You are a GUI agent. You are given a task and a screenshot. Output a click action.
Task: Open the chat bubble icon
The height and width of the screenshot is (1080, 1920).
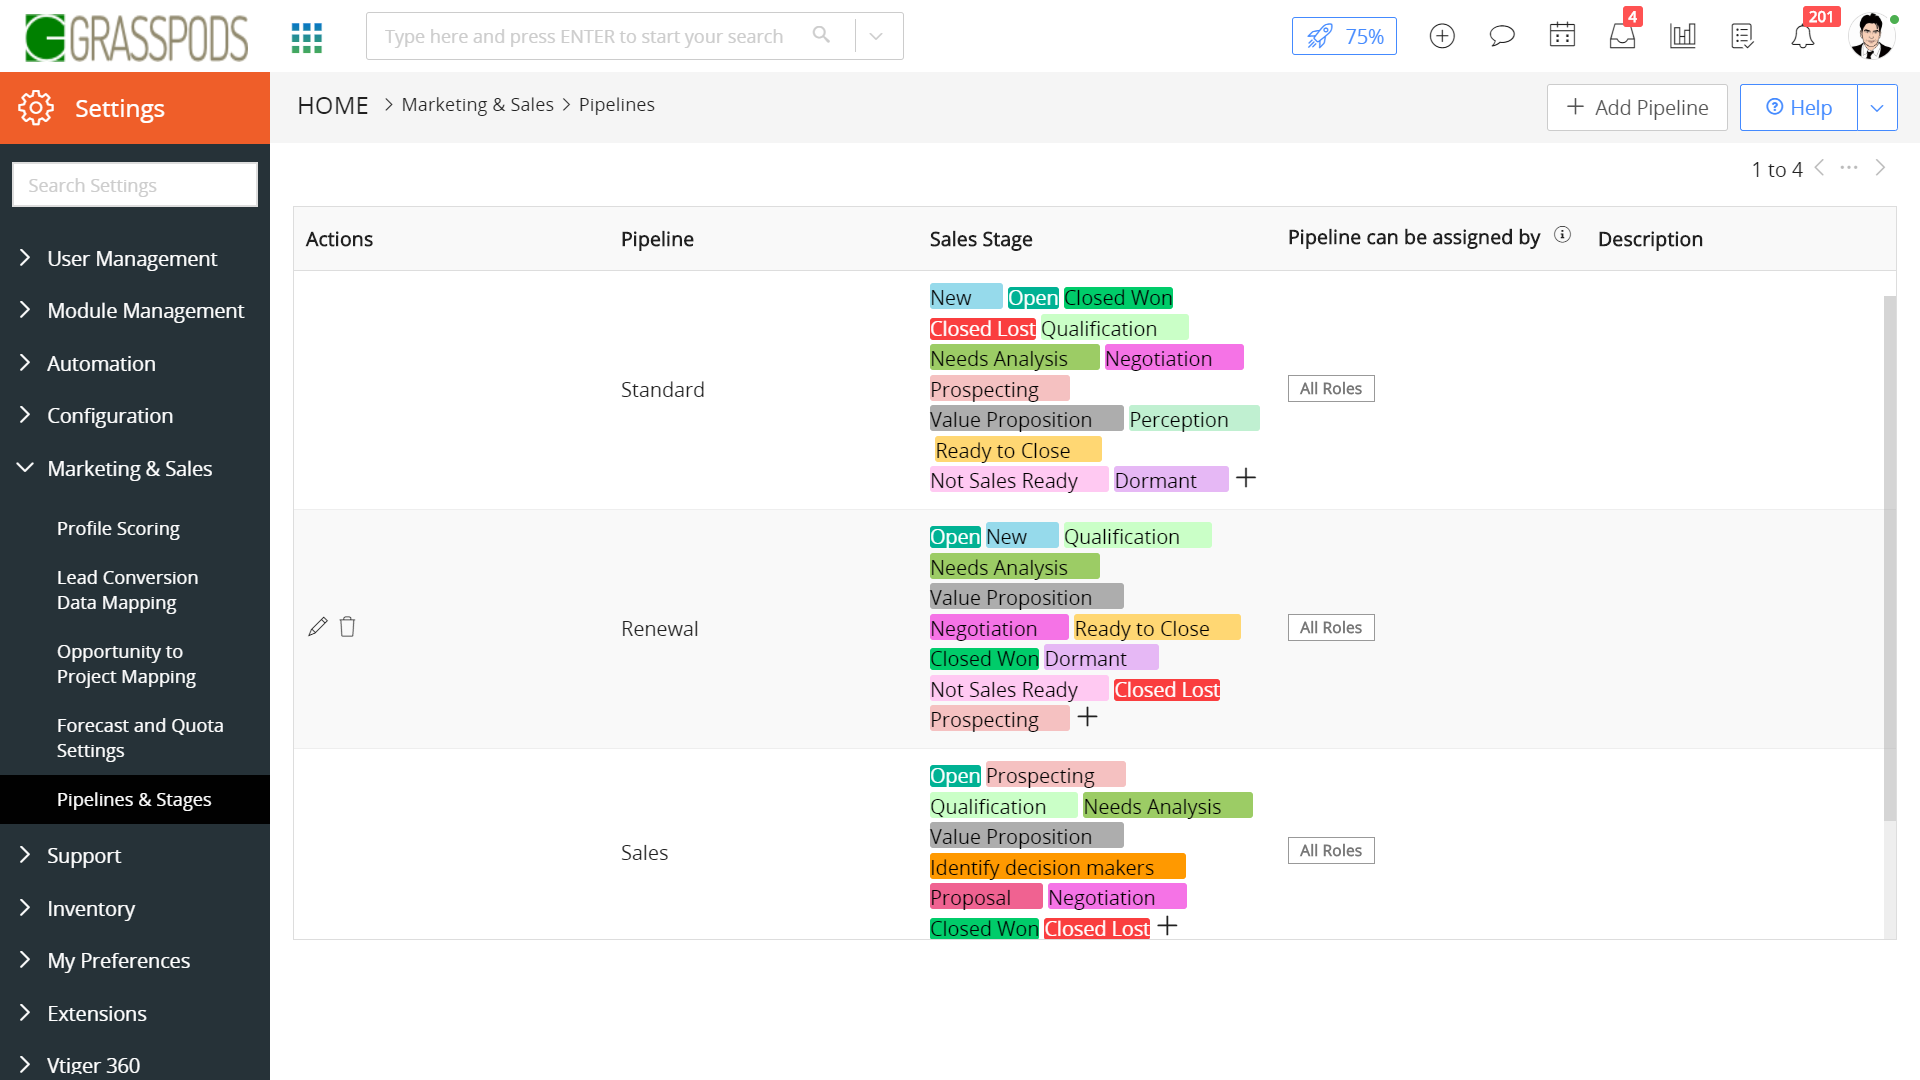(x=1502, y=37)
